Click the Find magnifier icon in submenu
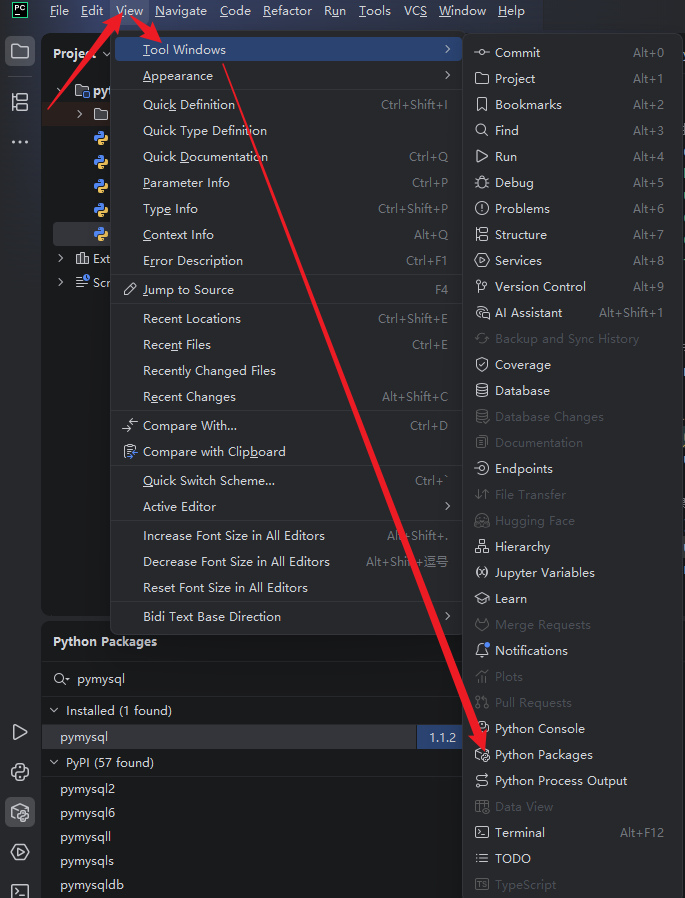The image size is (685, 898). click(x=482, y=130)
